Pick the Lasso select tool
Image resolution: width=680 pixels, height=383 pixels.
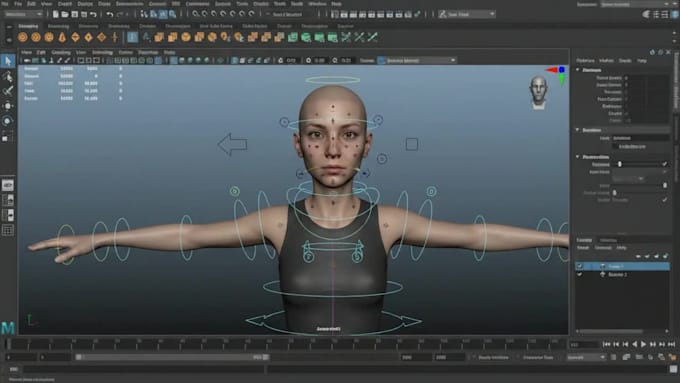pyautogui.click(x=8, y=76)
